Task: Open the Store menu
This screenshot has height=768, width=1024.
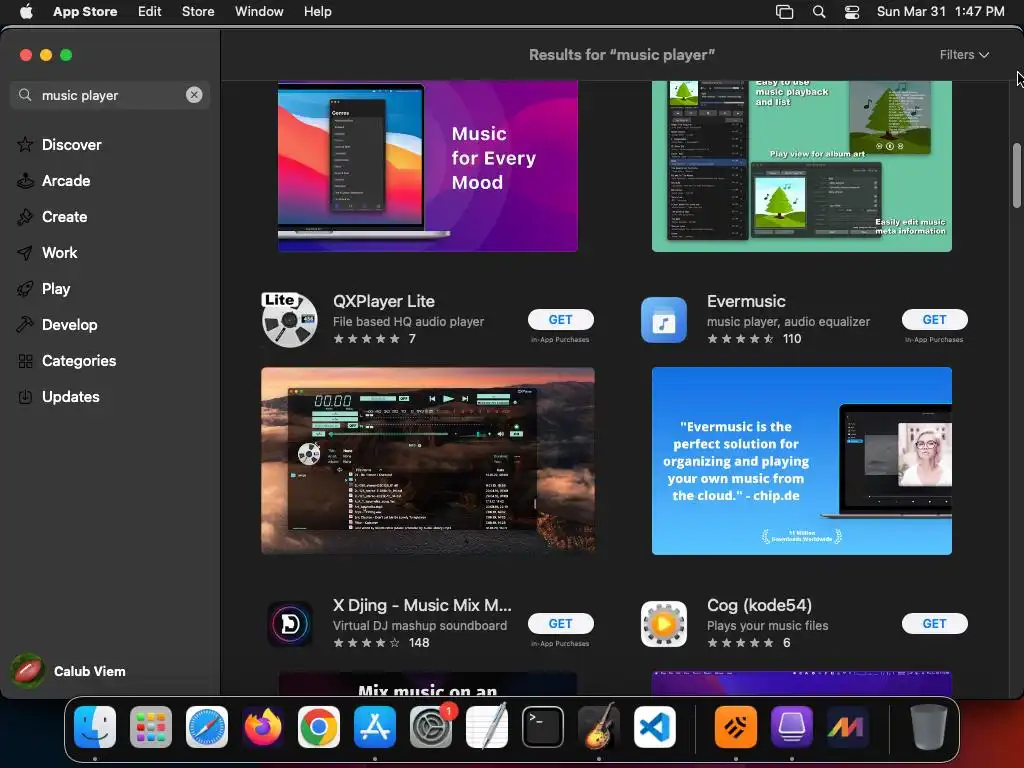Action: [198, 12]
